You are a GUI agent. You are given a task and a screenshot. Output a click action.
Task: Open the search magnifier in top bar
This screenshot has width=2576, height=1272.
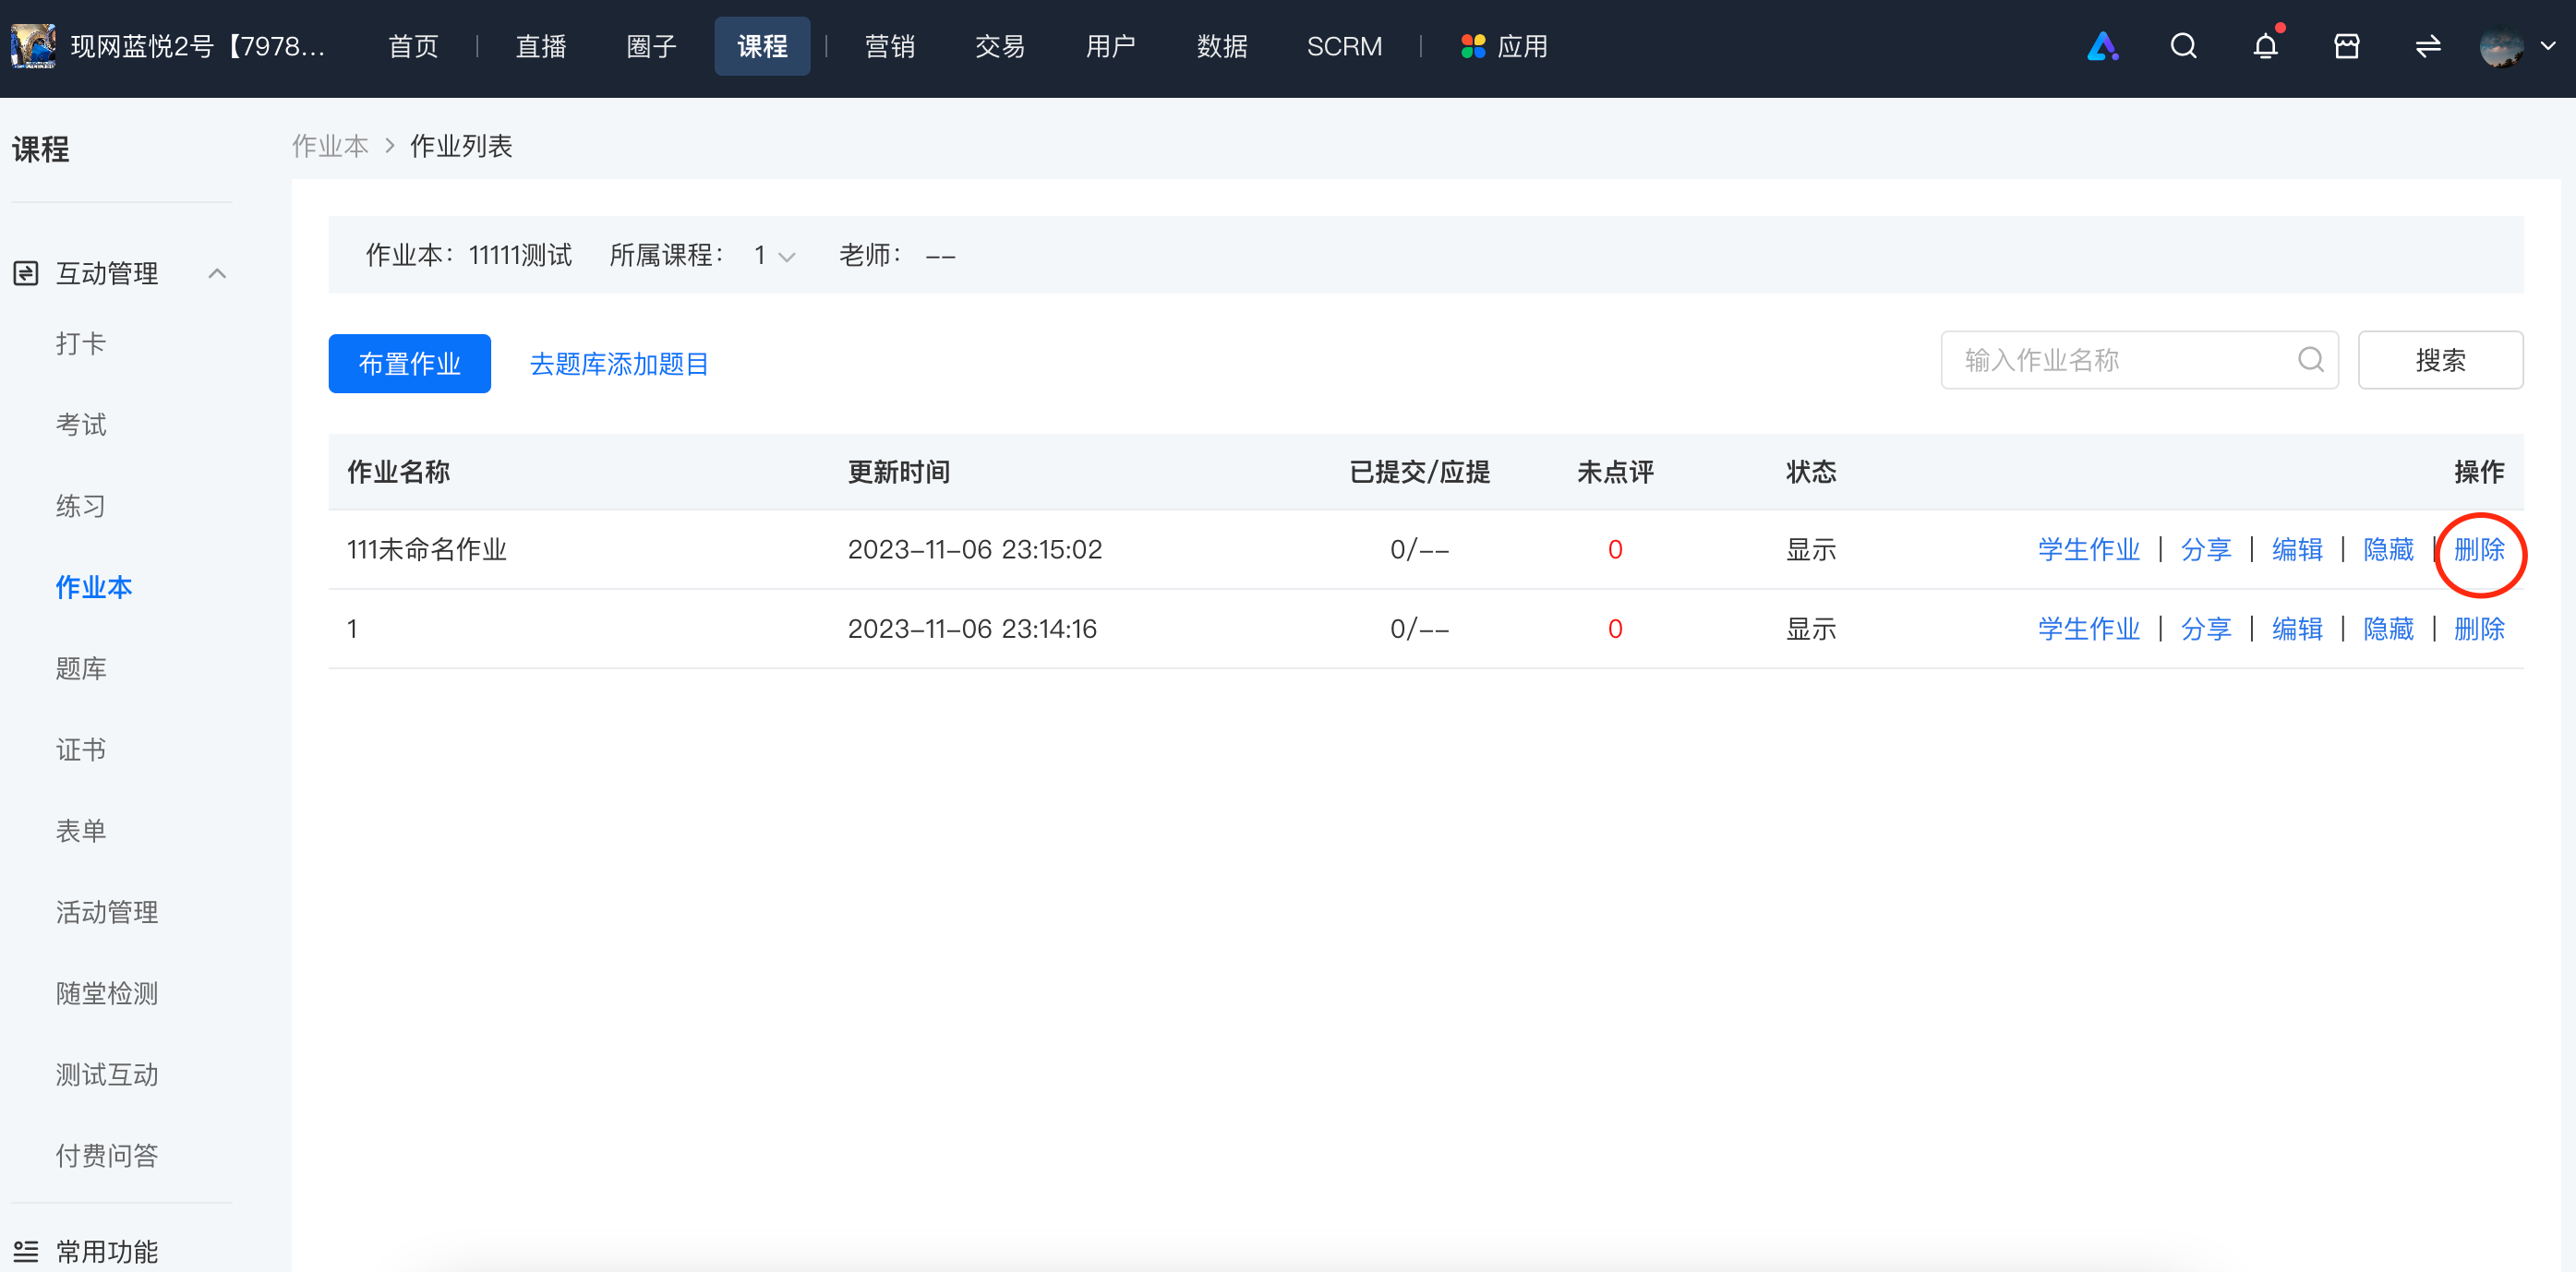2183,47
